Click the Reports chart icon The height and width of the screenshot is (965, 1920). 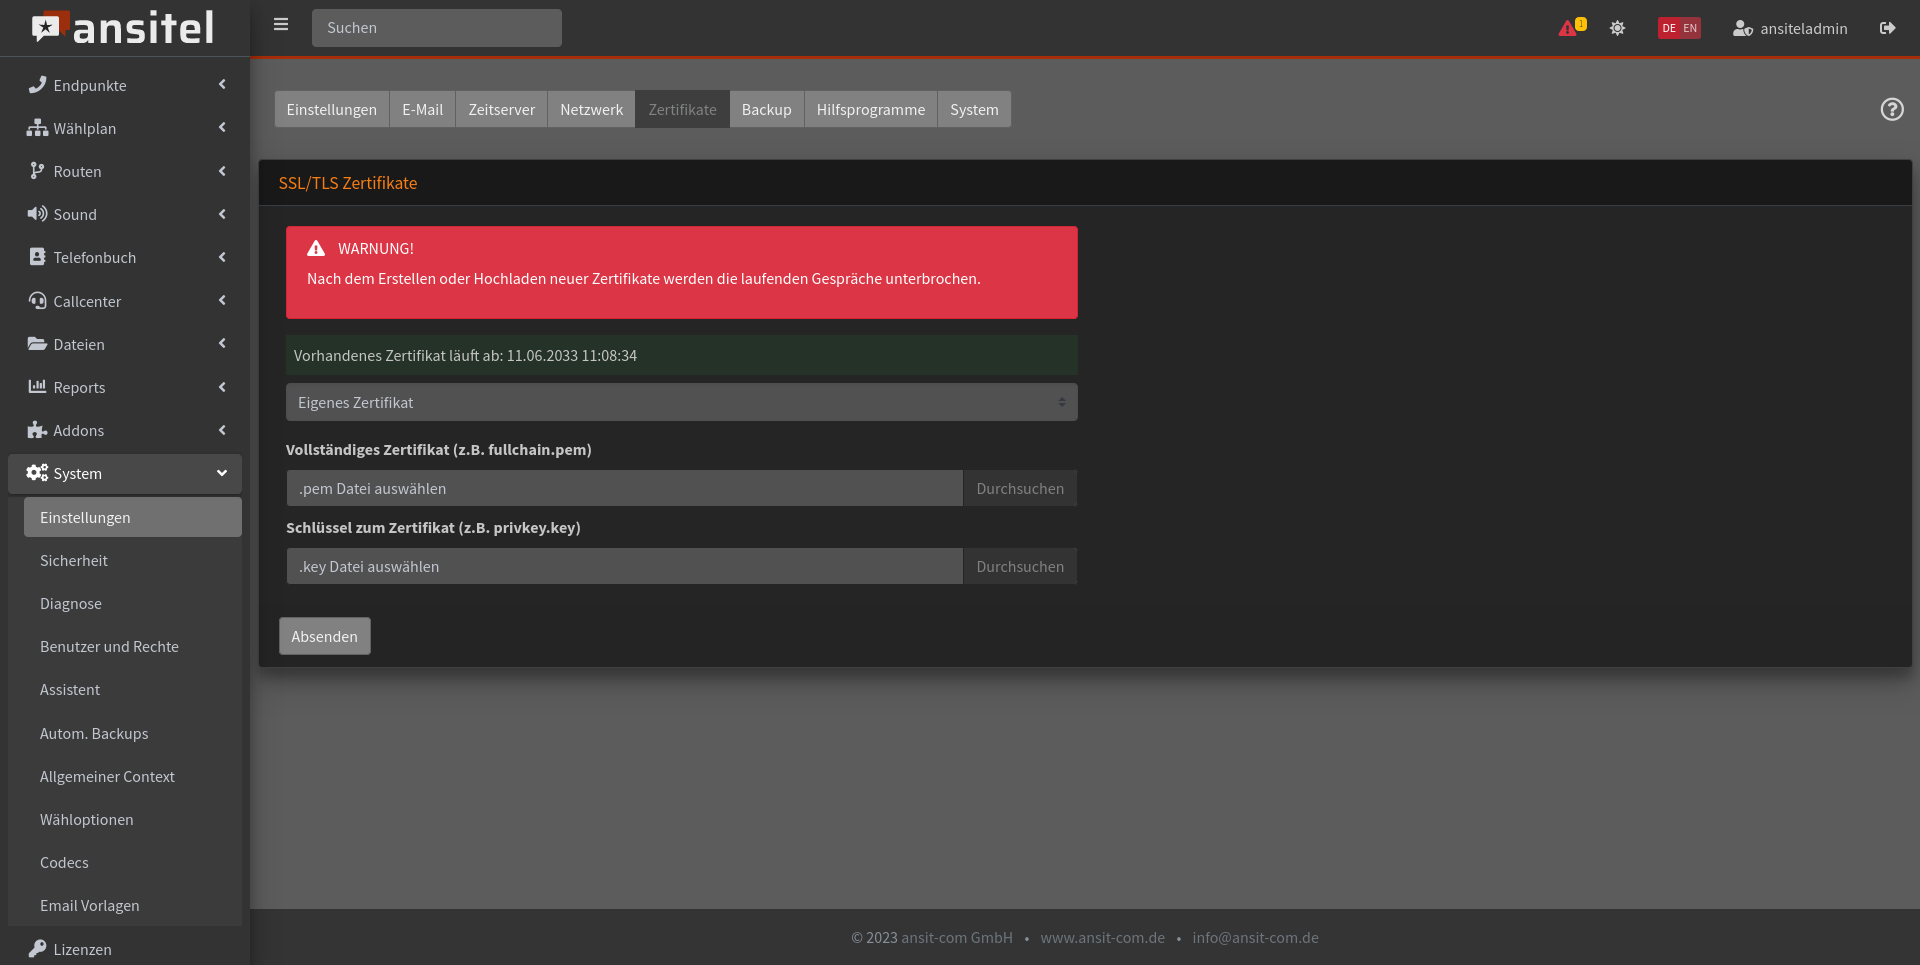click(37, 387)
